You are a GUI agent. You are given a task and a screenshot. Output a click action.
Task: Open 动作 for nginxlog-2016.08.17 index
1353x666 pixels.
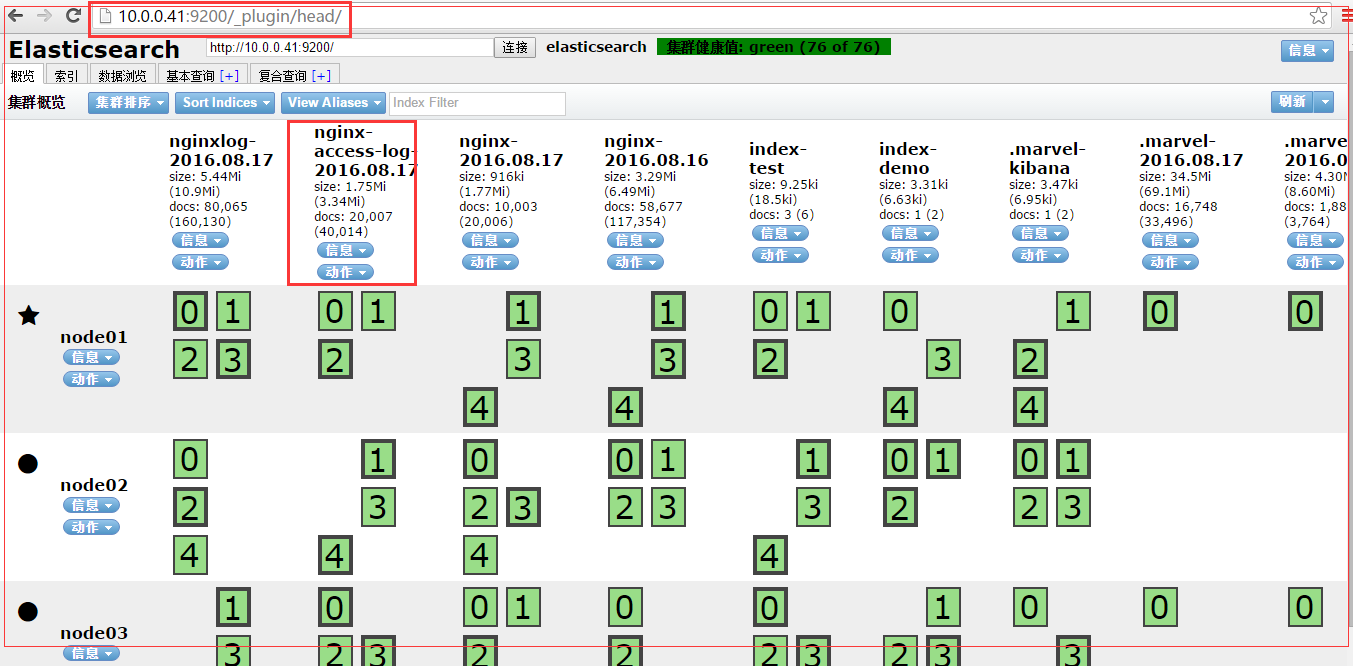200,262
